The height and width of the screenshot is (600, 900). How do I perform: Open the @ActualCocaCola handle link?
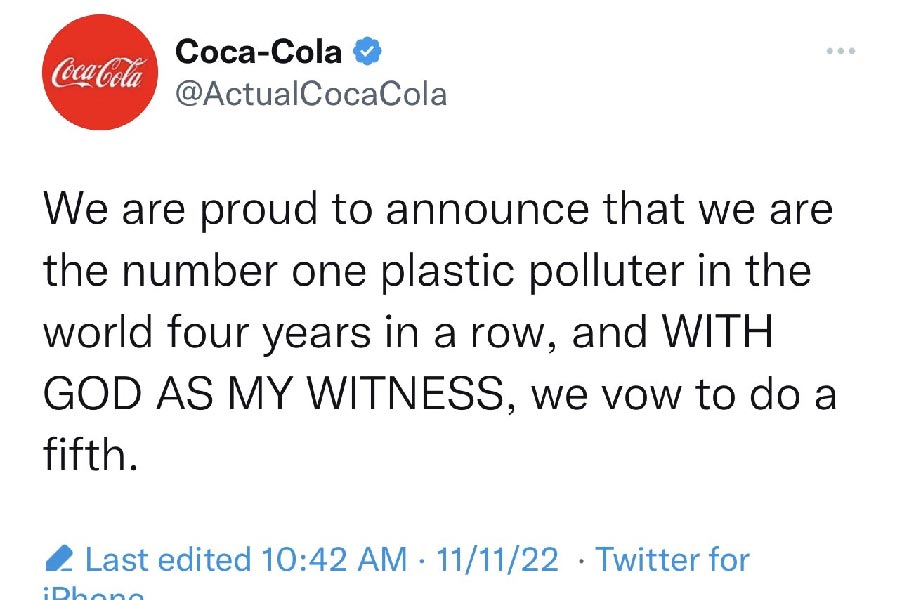[310, 94]
